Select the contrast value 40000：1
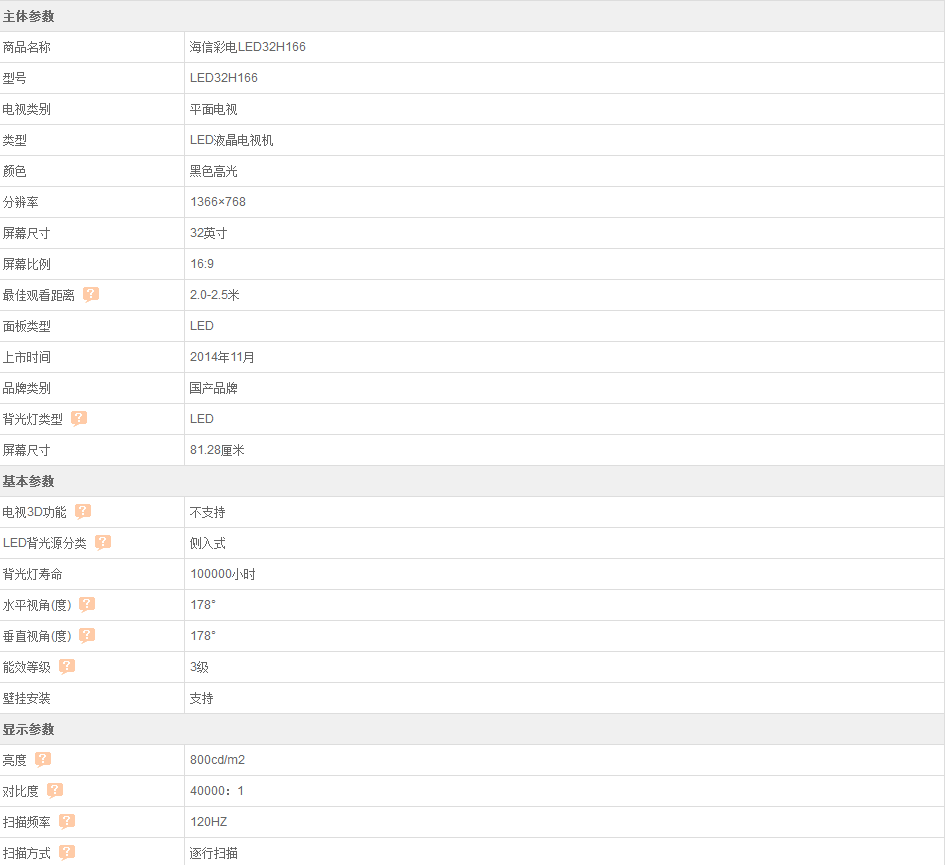Screen dimensions: 946x865 217,791
